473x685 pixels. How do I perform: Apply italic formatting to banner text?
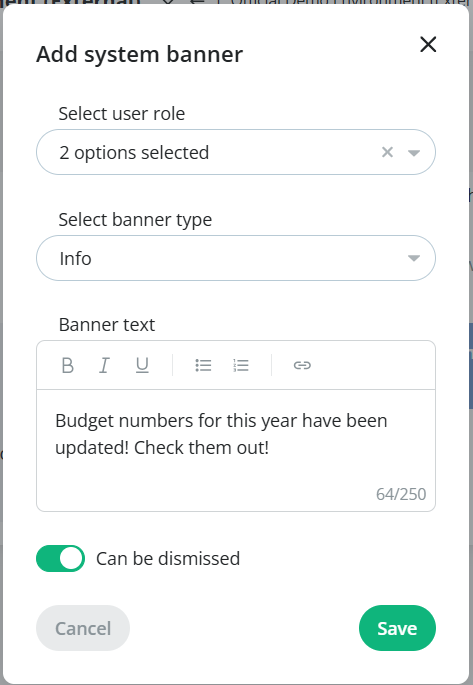click(x=104, y=365)
